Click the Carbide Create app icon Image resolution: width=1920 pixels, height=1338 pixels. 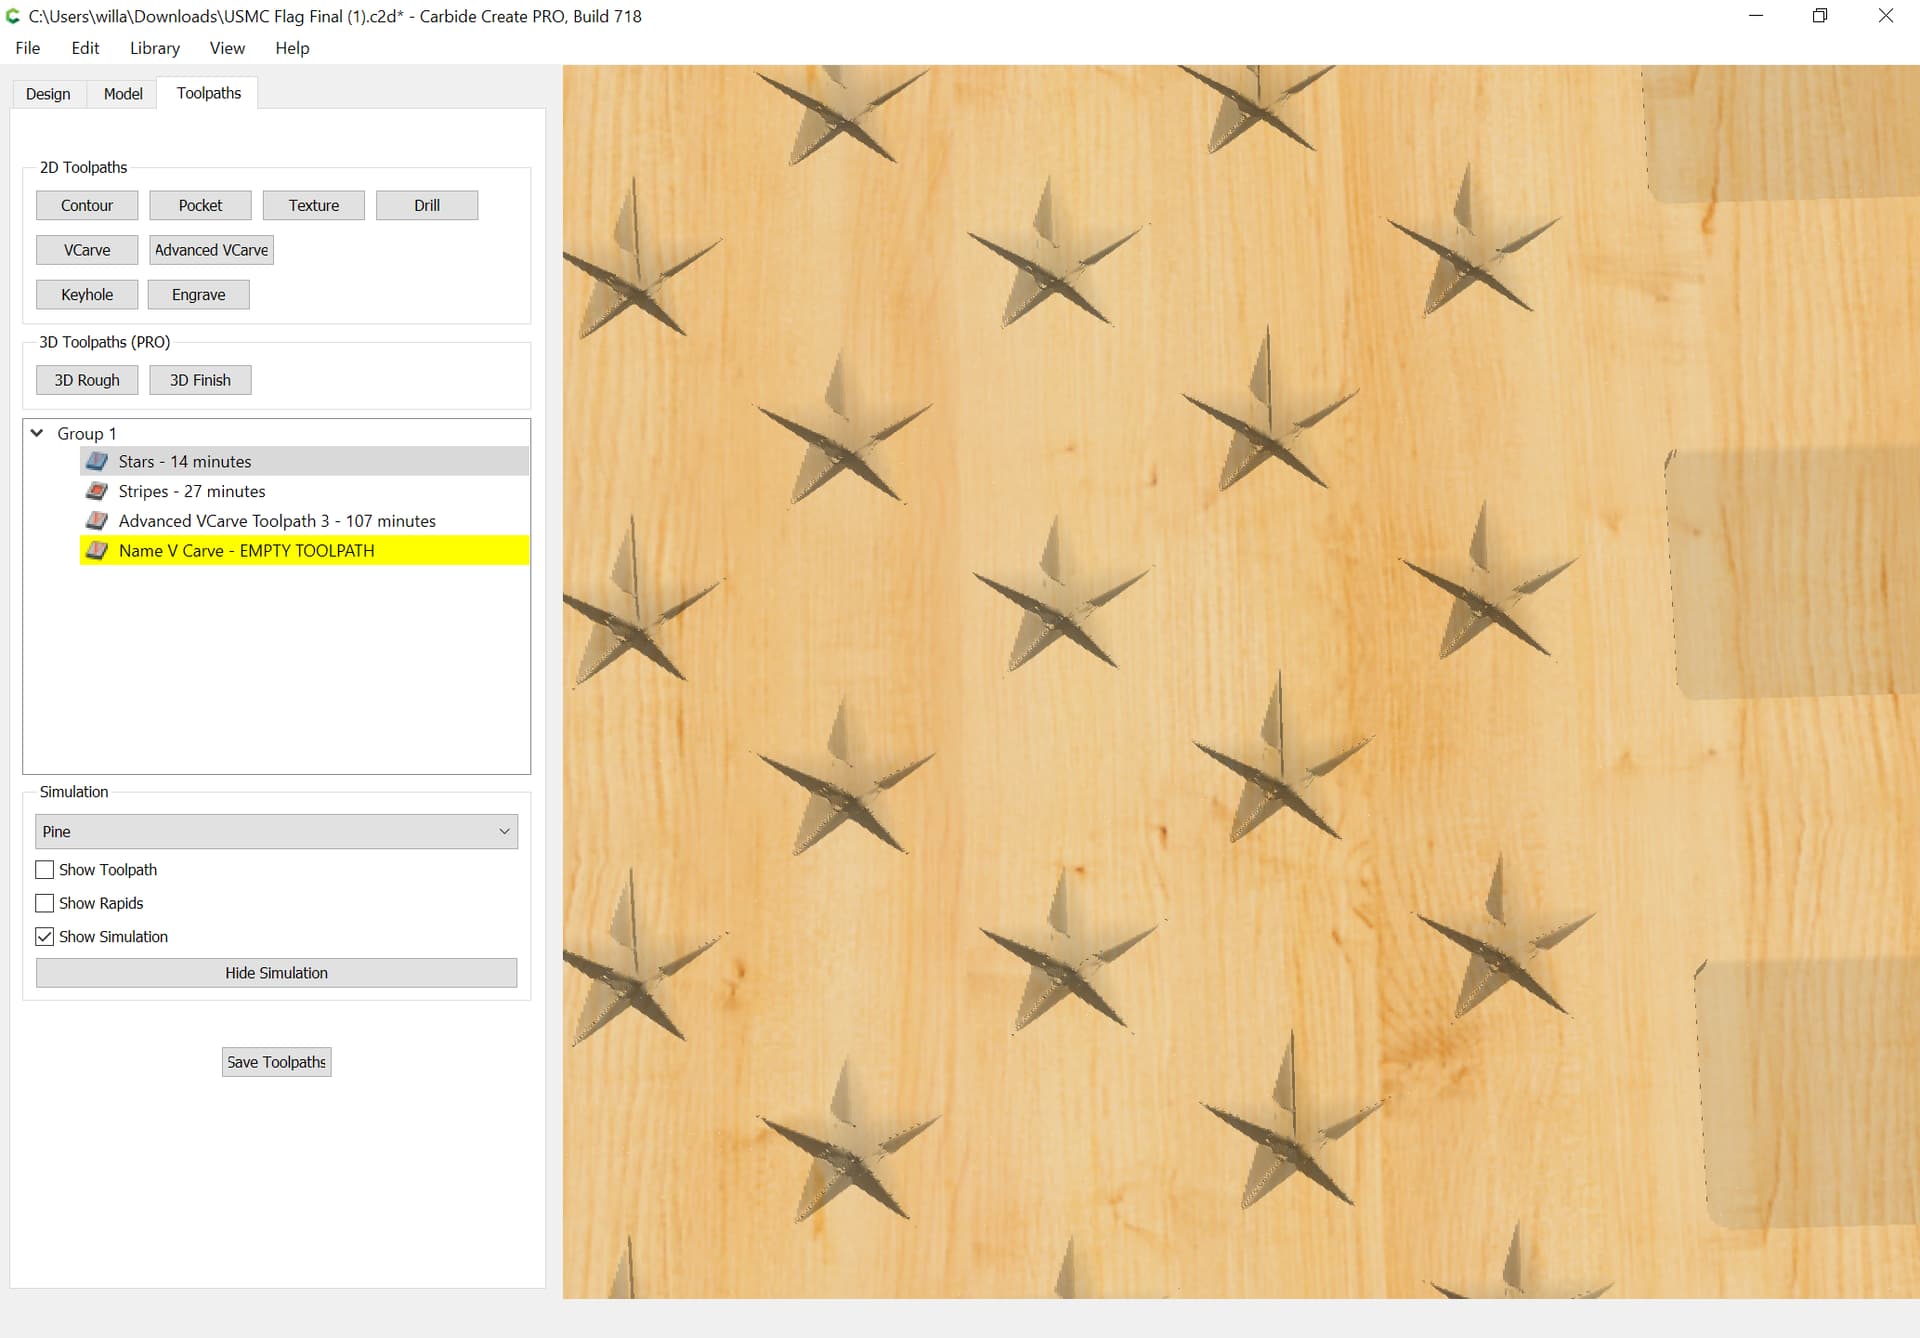click(x=13, y=16)
